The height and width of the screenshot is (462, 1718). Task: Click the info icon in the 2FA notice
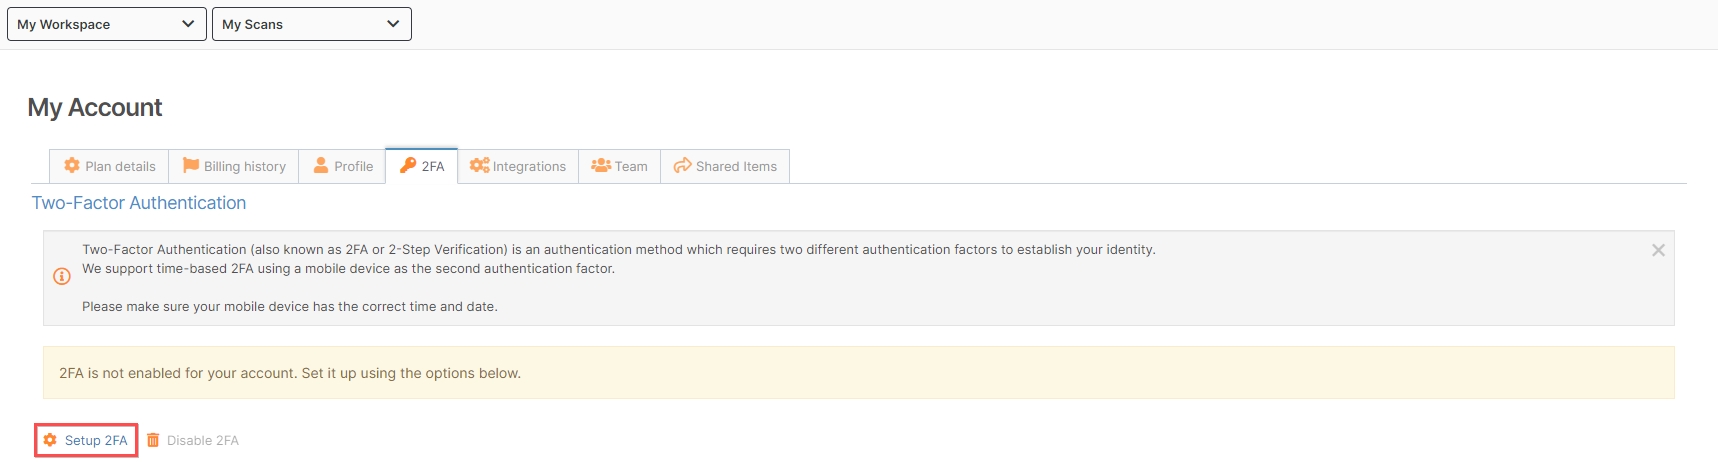pos(61,276)
